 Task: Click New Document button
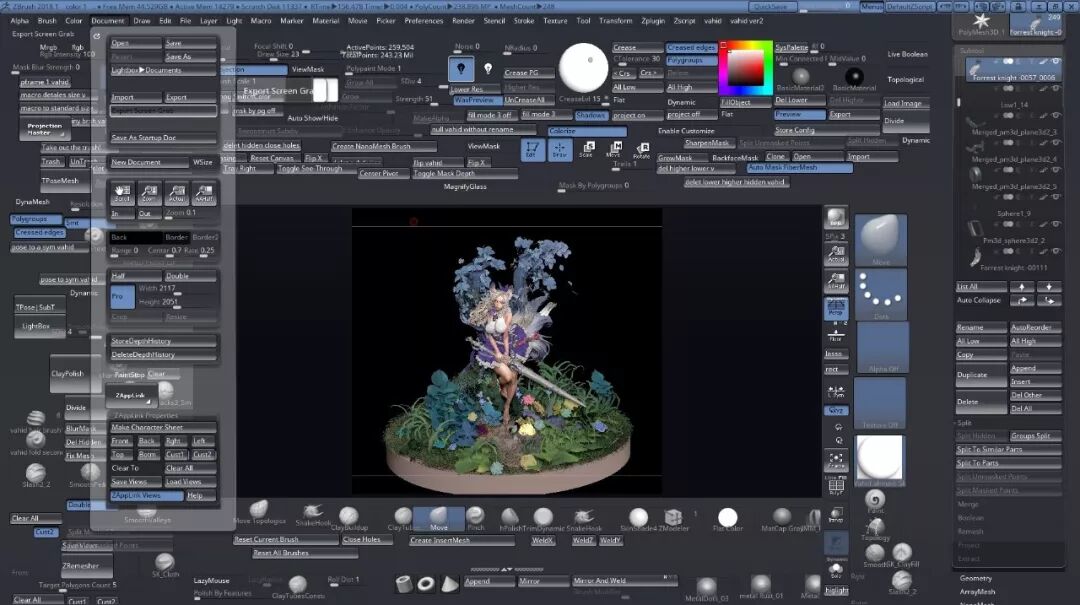(148, 163)
